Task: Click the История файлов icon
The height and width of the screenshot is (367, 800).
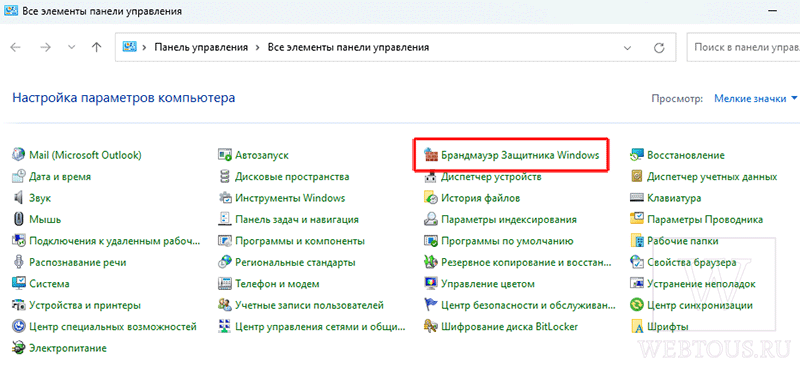Action: coord(430,198)
